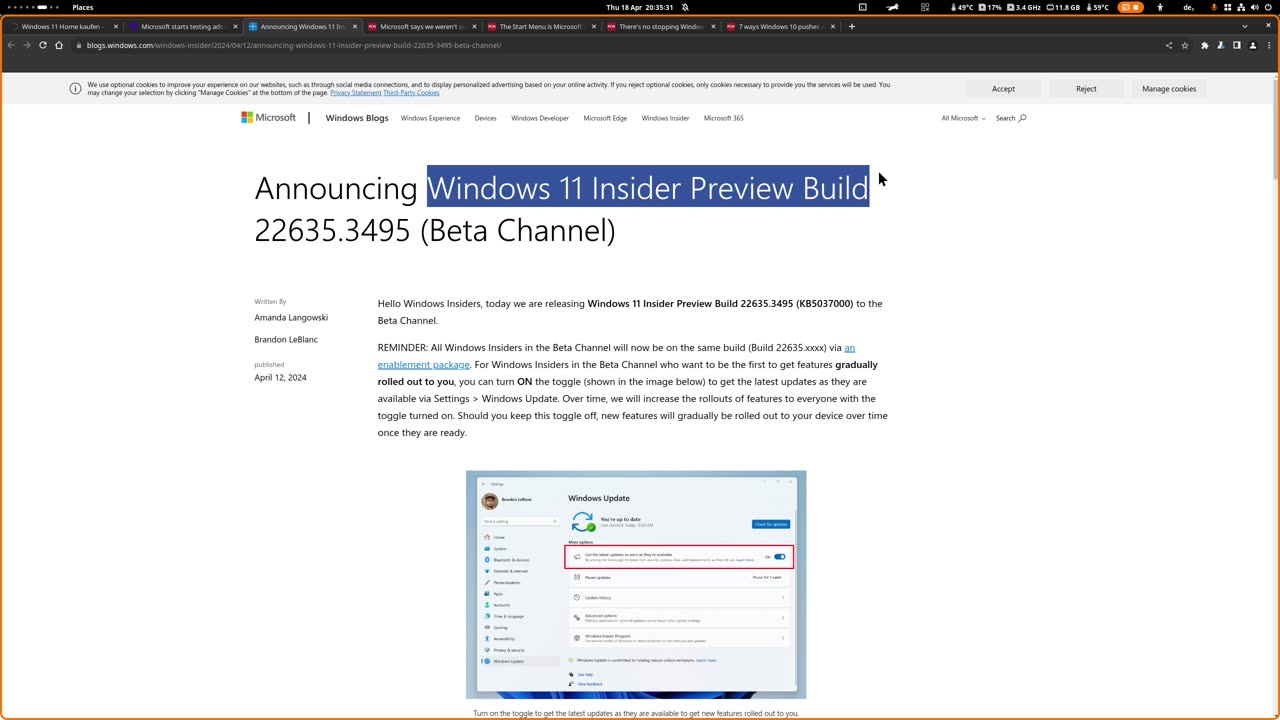Reload the page with the refresh icon
Image resolution: width=1280 pixels, height=720 pixels.
(x=43, y=45)
